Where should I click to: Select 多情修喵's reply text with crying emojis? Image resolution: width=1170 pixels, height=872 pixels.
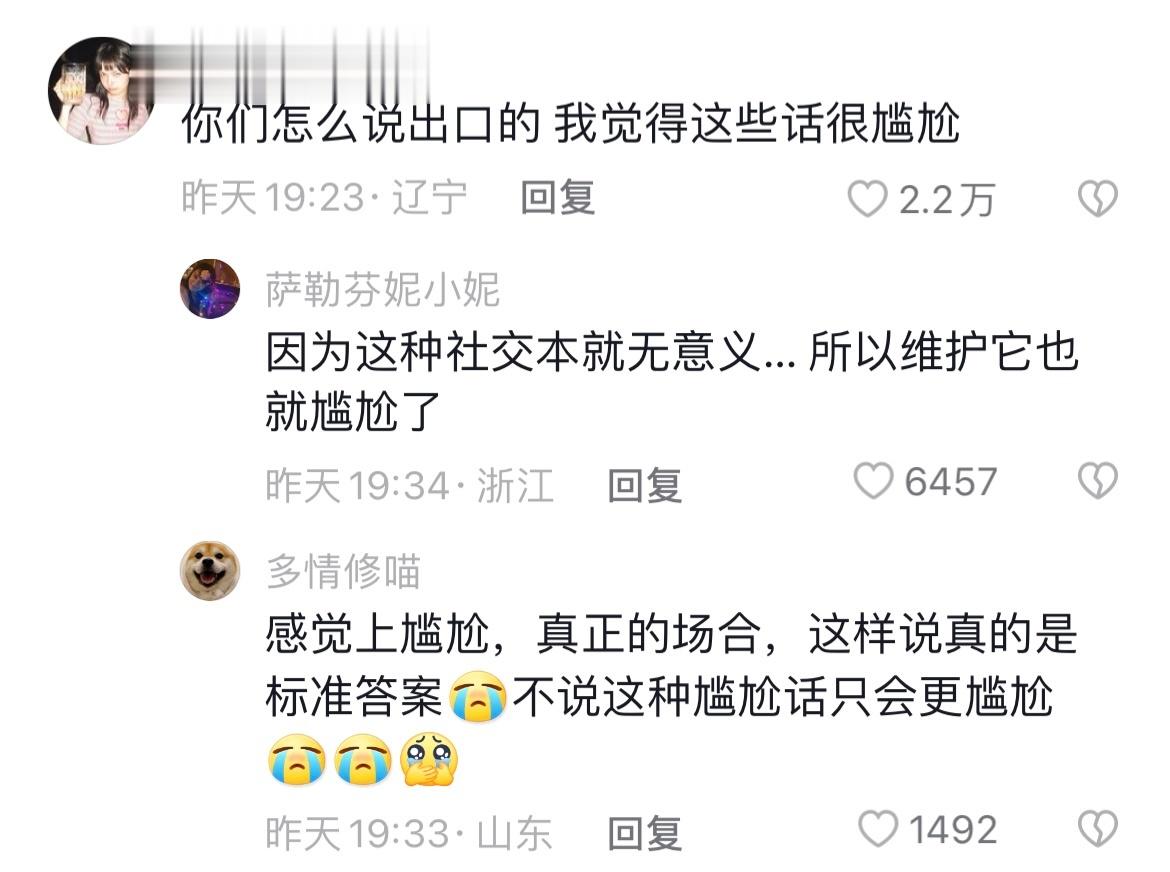tap(672, 698)
